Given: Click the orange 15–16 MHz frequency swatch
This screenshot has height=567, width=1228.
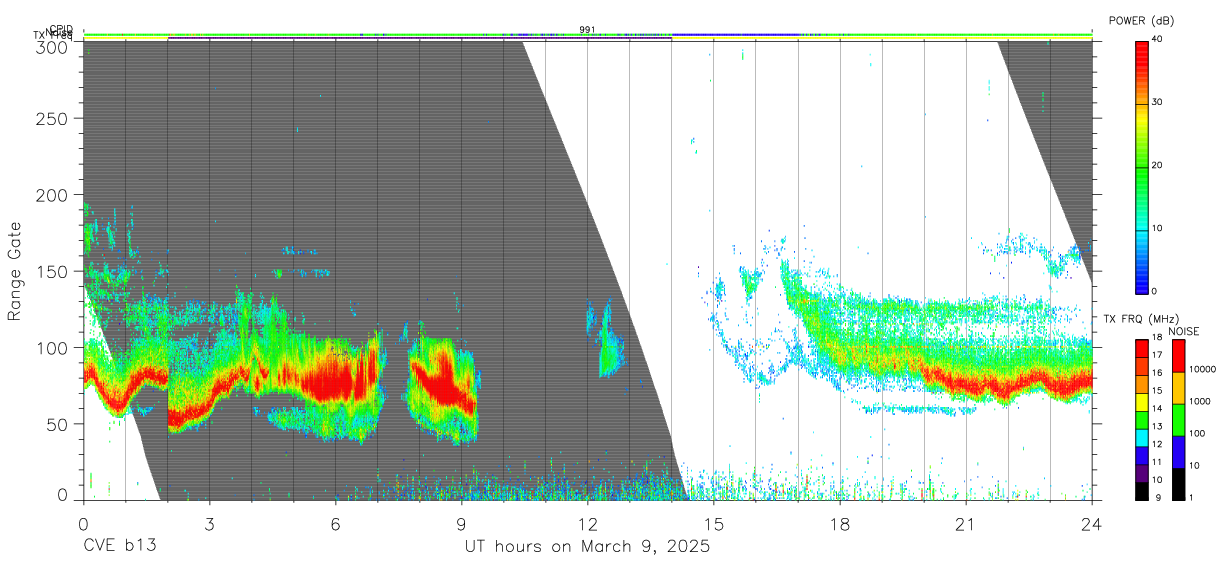Looking at the screenshot, I should click(1141, 383).
